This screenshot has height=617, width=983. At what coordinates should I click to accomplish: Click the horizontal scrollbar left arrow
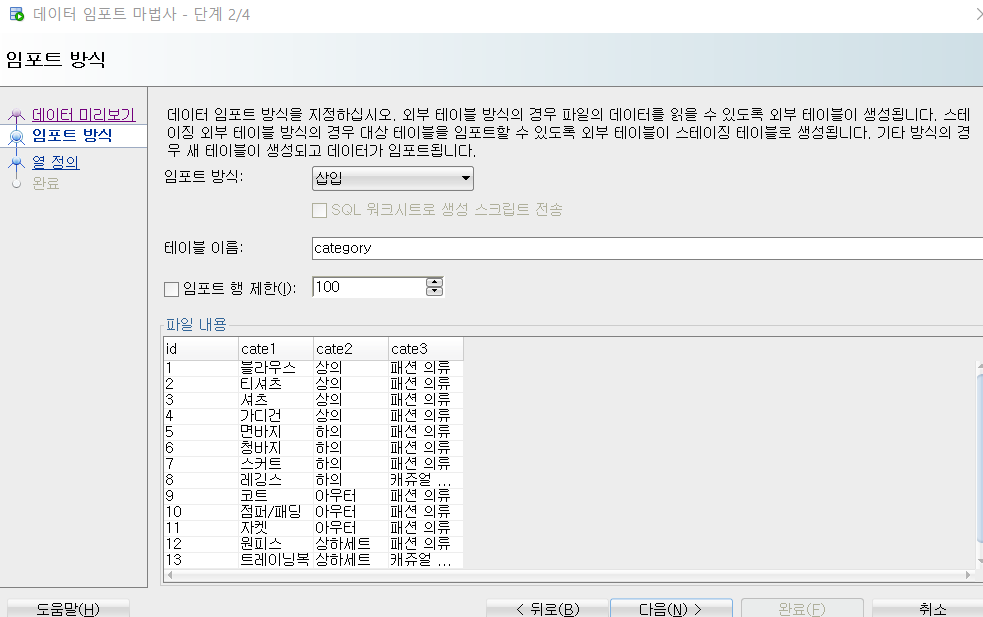click(x=170, y=574)
